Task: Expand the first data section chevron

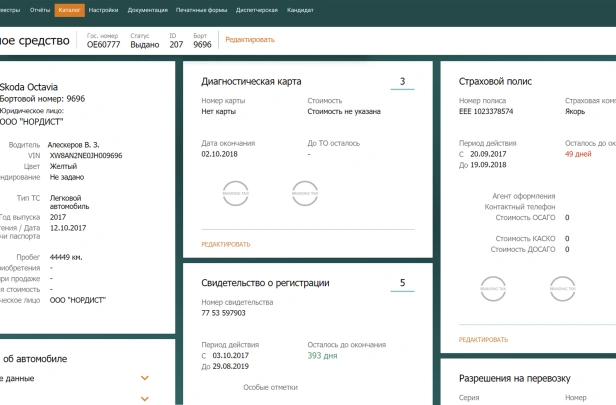Action: click(x=145, y=378)
